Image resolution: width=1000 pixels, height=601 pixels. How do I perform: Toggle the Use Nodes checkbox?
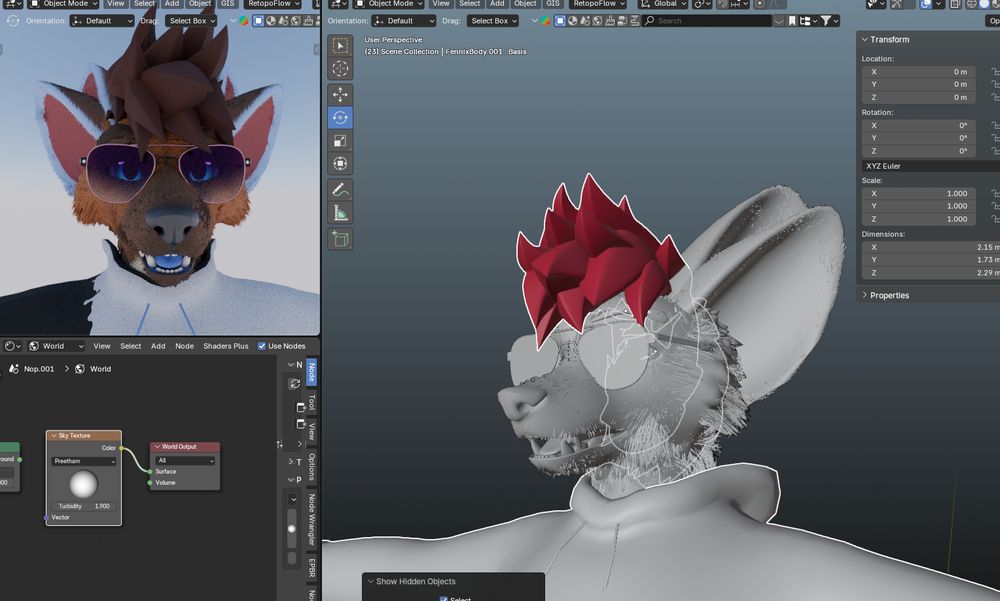click(262, 346)
